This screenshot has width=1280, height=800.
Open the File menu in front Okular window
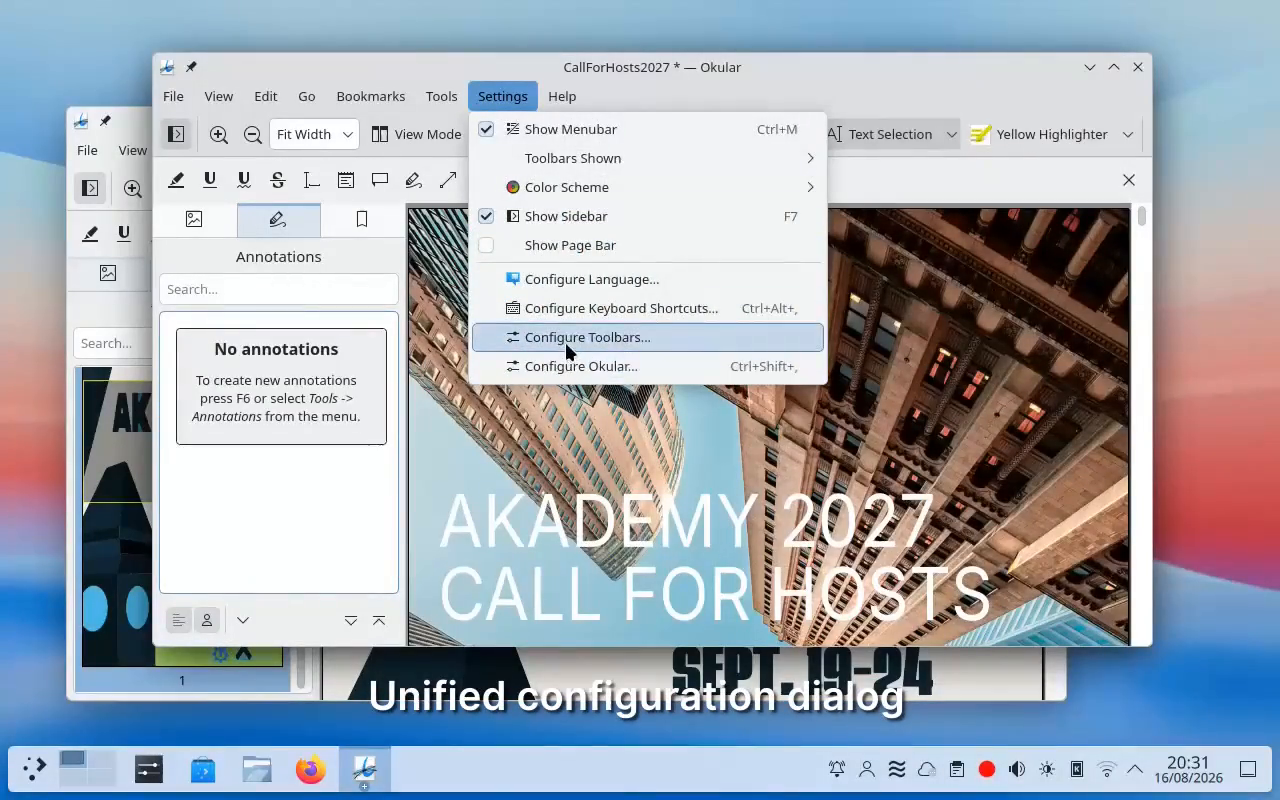point(173,96)
